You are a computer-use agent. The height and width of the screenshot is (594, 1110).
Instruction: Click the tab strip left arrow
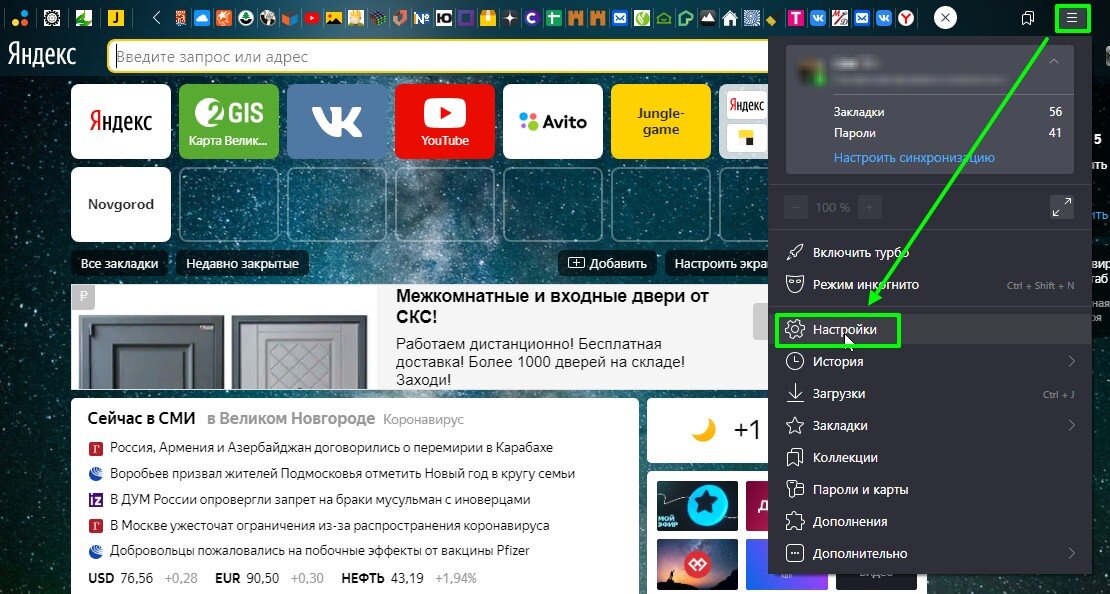coord(156,18)
